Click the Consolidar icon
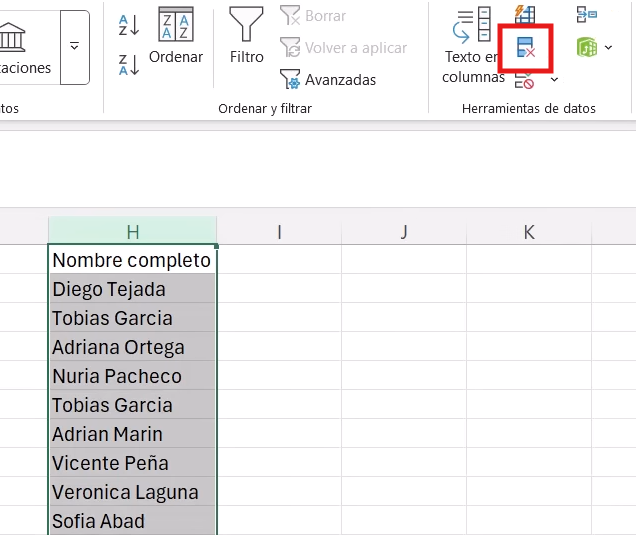 click(x=587, y=15)
